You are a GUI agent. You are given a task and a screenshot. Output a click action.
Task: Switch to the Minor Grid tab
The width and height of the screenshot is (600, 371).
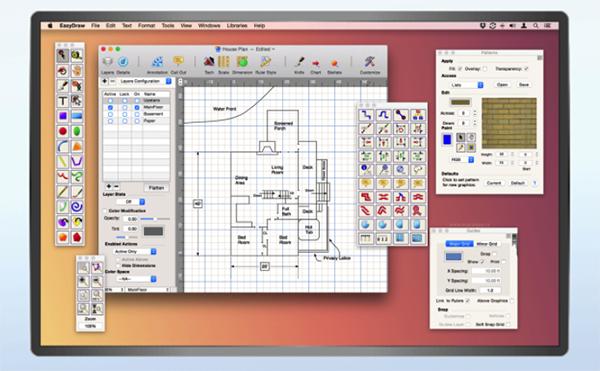coord(487,244)
